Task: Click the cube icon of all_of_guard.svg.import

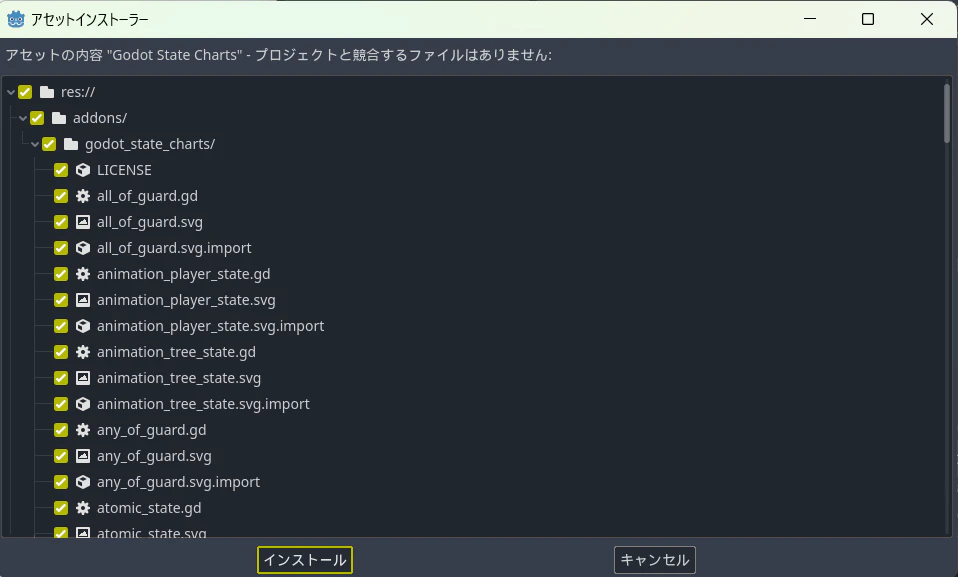Action: point(83,248)
